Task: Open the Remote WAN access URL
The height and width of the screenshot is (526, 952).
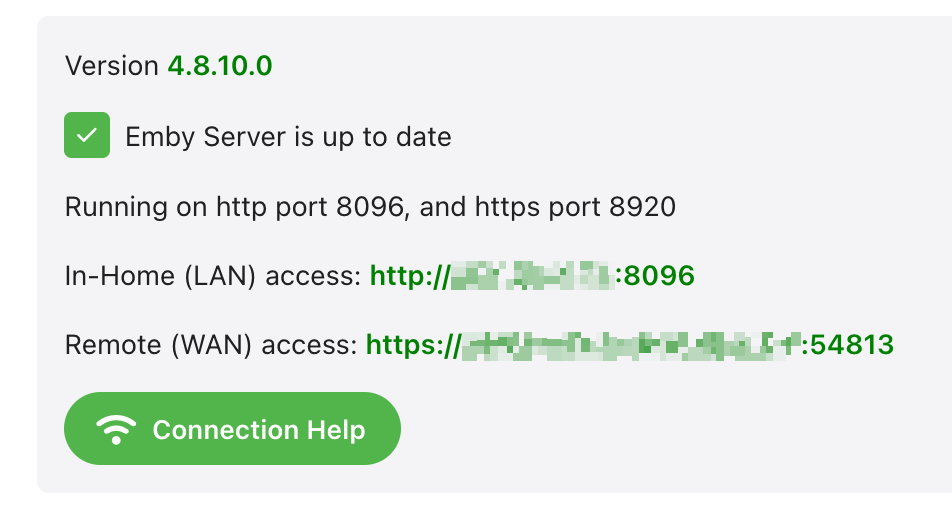Action: click(629, 345)
